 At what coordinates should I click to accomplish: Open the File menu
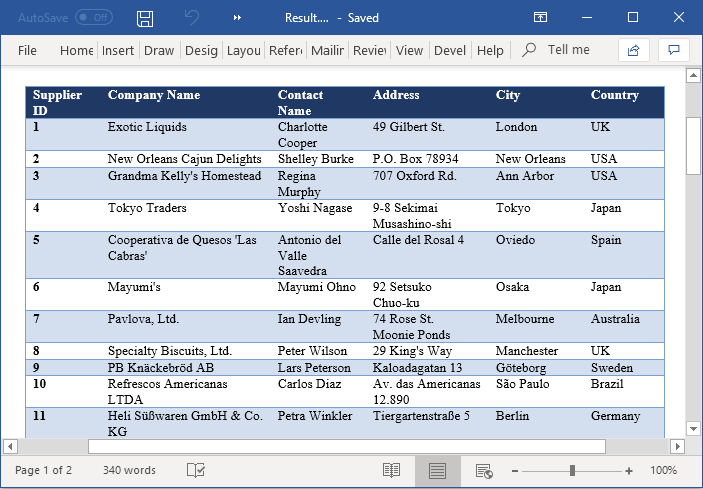click(x=27, y=50)
